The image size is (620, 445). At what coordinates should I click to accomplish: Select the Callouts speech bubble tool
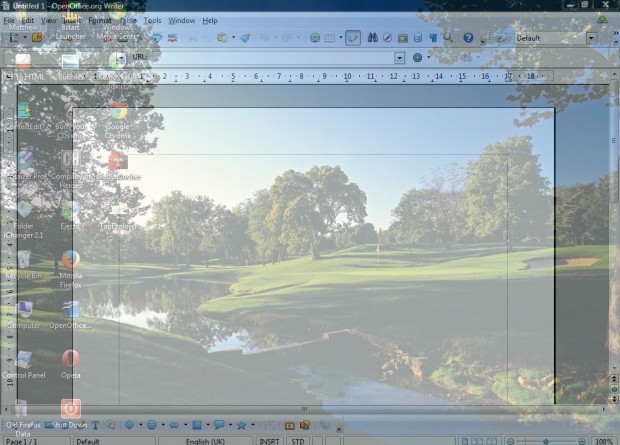tap(219, 425)
